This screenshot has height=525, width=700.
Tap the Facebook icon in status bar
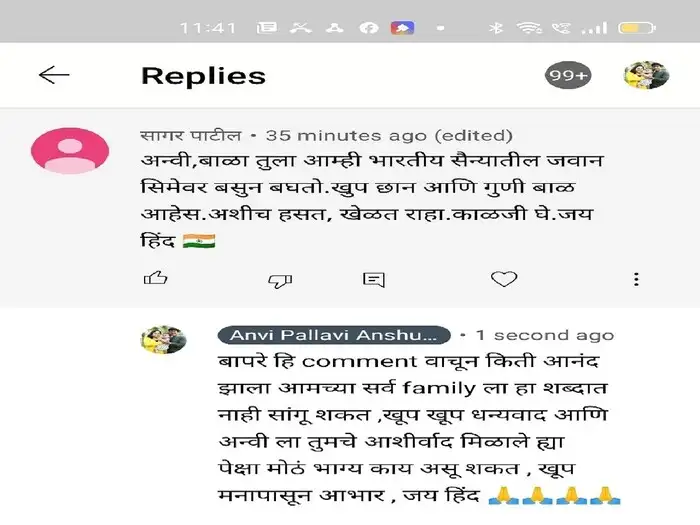click(369, 28)
